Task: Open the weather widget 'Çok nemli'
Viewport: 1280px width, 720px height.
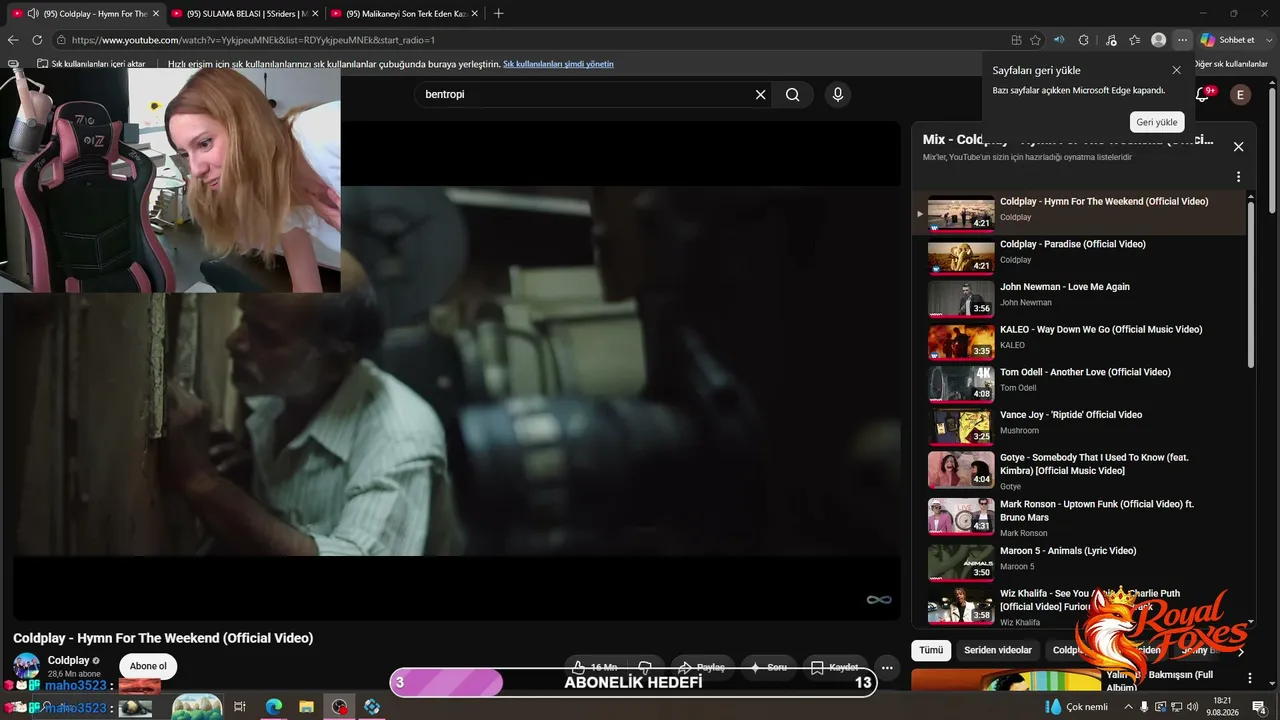Action: [1077, 707]
